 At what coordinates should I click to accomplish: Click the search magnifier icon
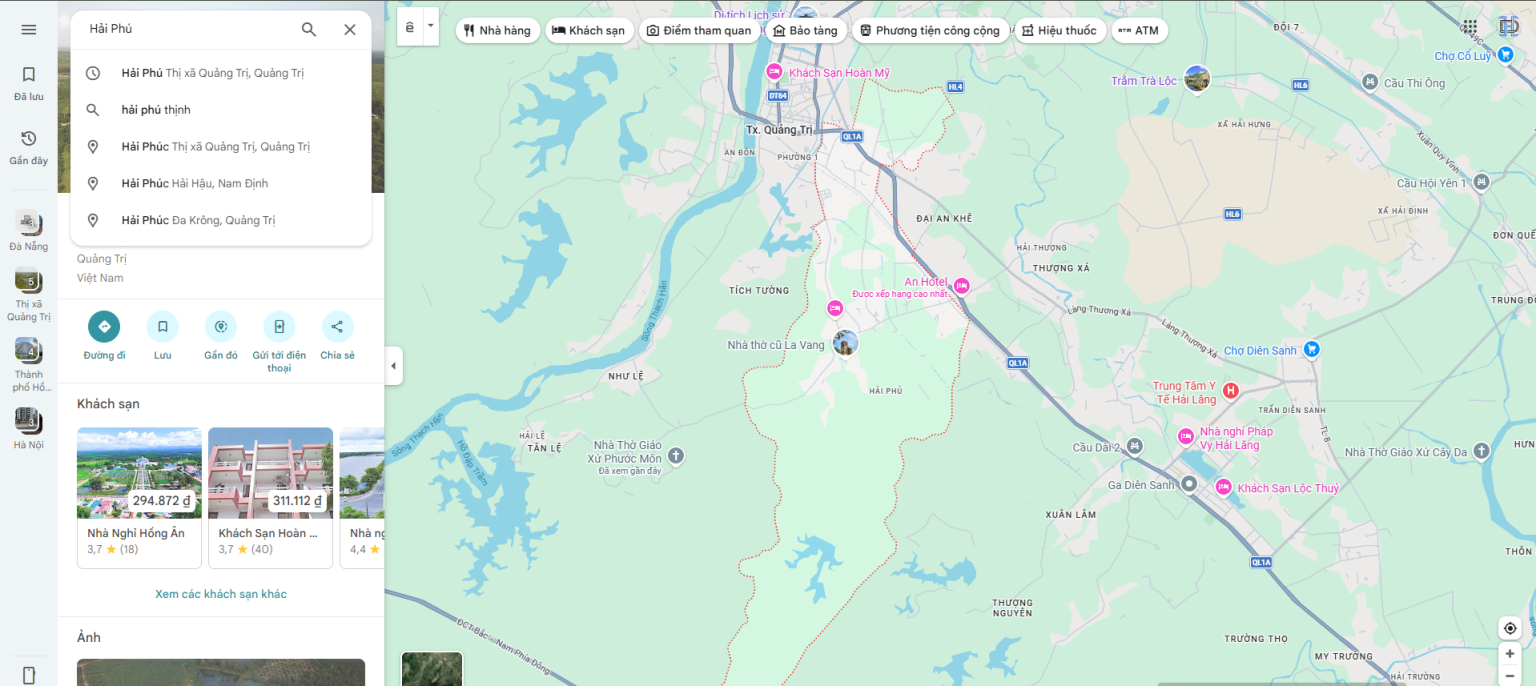pyautogui.click(x=309, y=30)
